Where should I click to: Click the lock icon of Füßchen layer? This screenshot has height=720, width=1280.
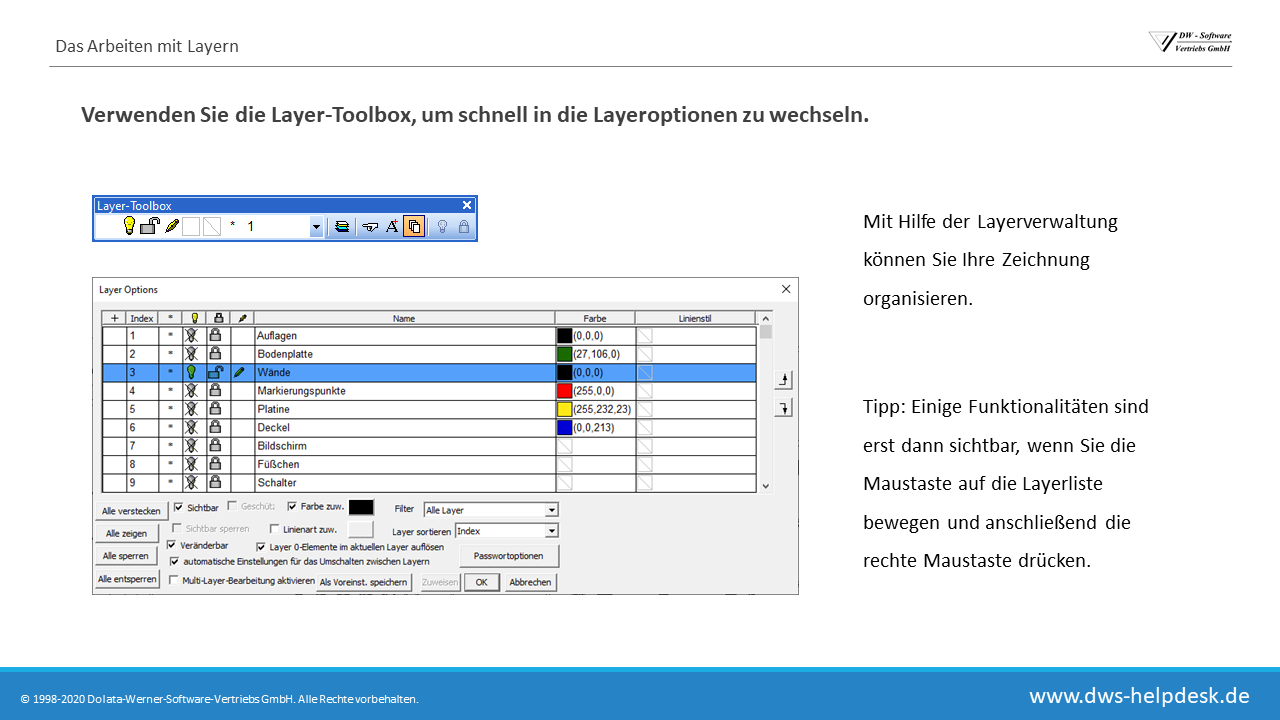click(x=215, y=464)
